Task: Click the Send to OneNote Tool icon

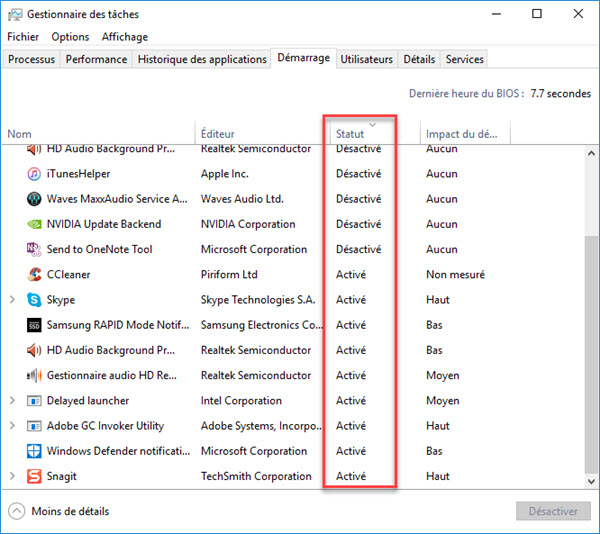Action: (34, 250)
